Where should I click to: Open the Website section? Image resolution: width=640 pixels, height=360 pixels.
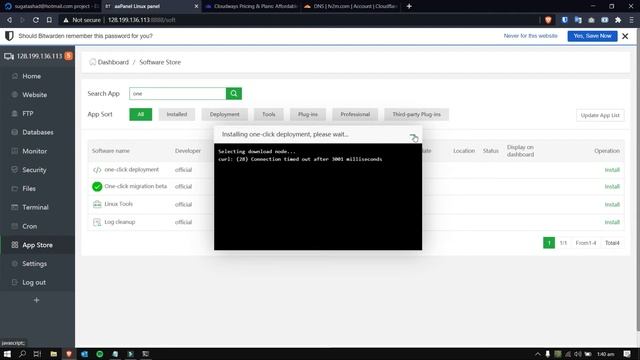pyautogui.click(x=34, y=95)
